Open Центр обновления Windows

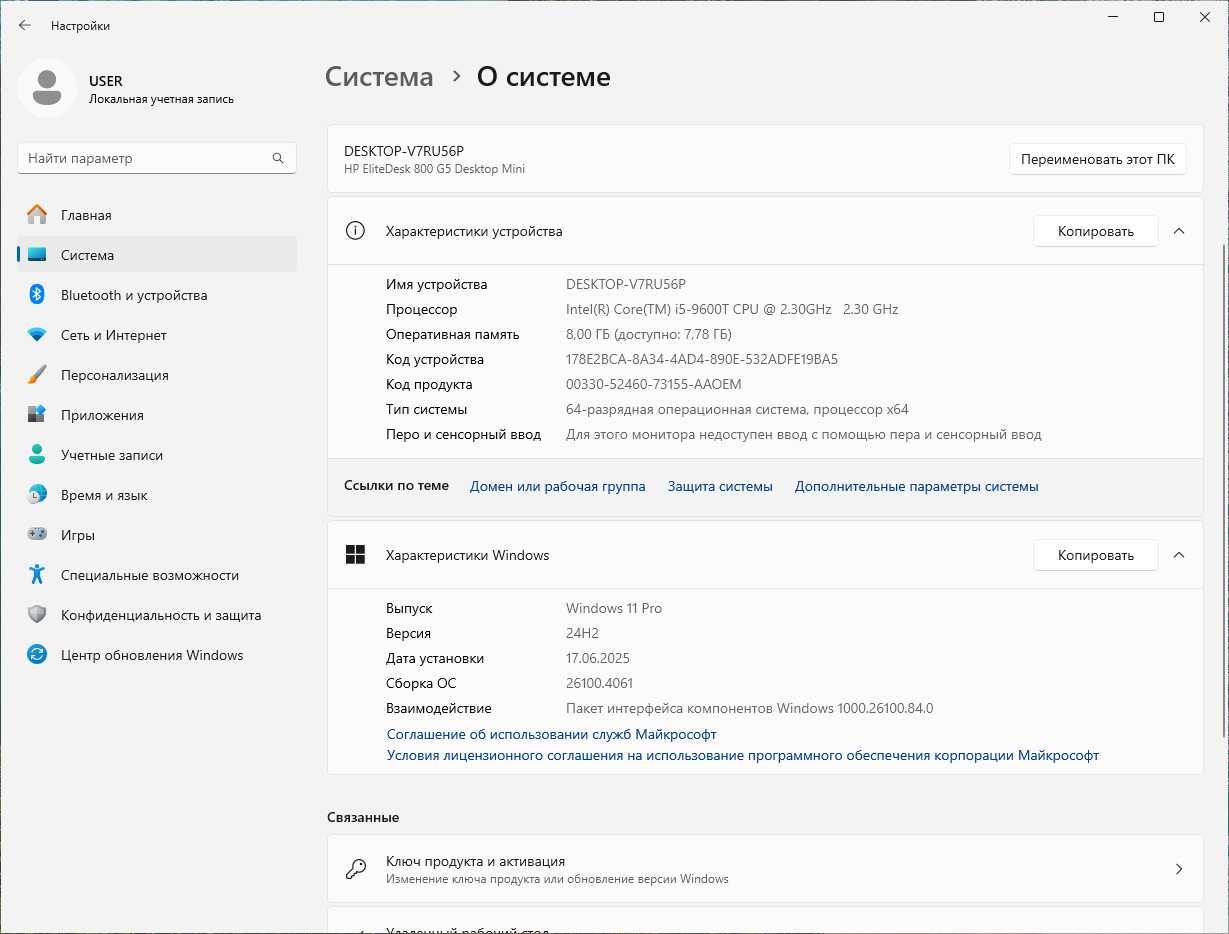[157, 655]
